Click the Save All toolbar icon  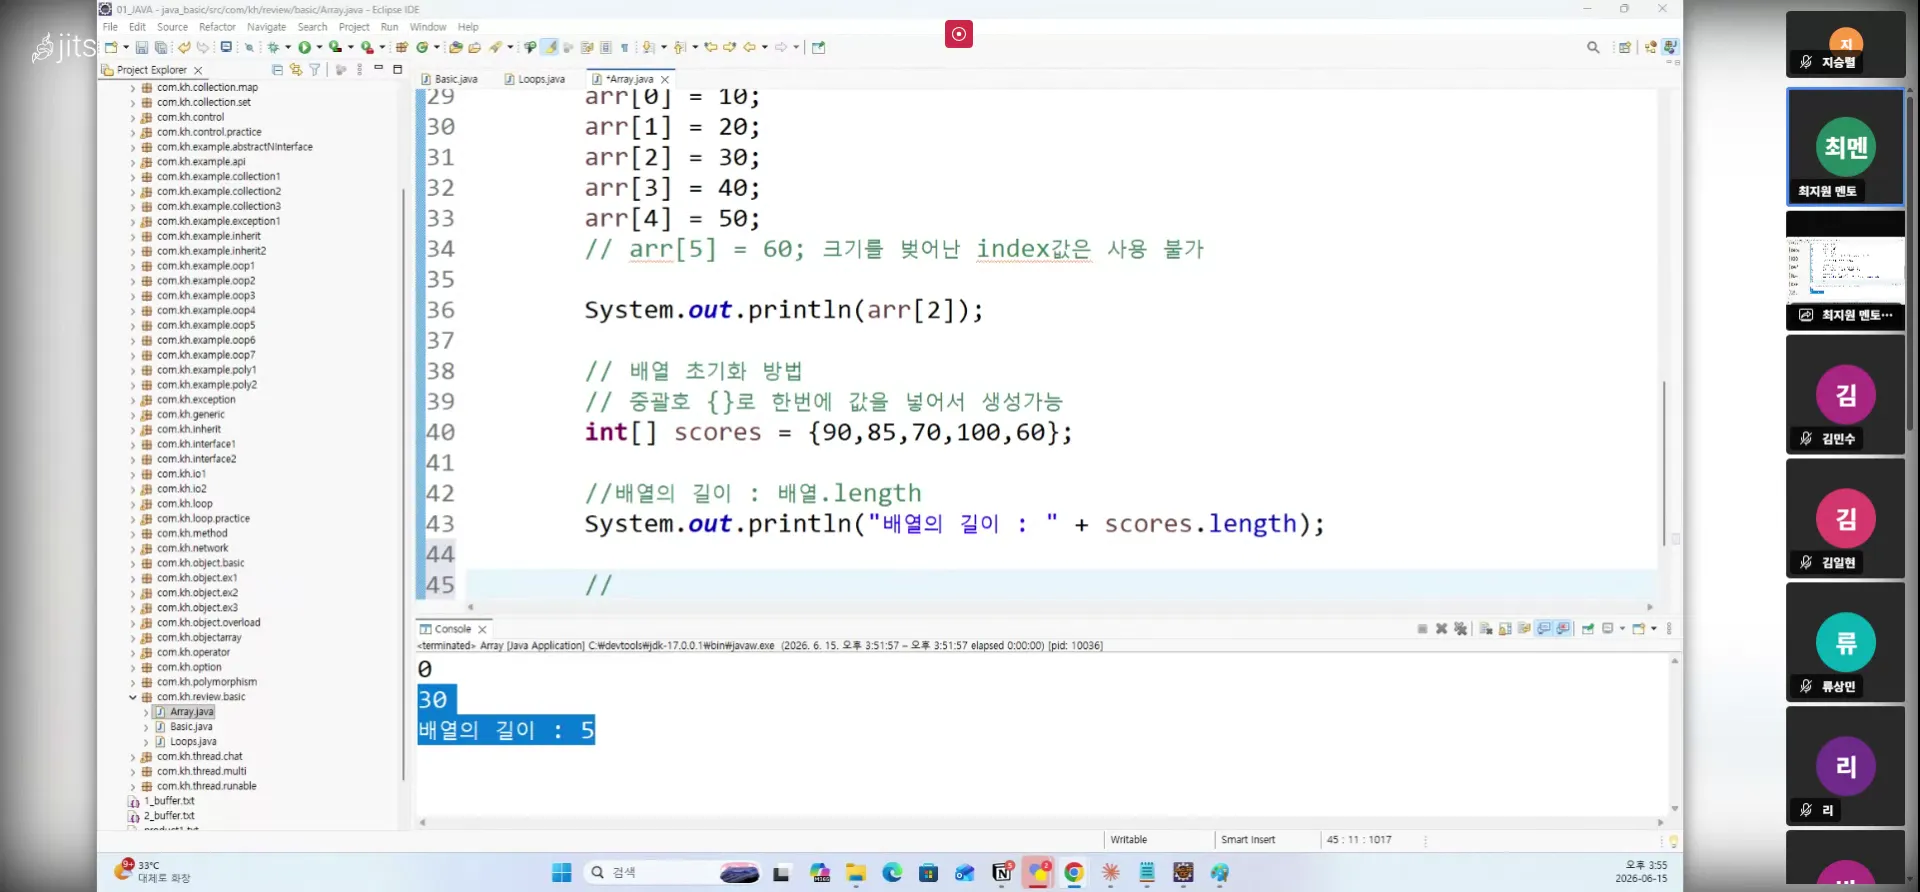pyautogui.click(x=160, y=47)
